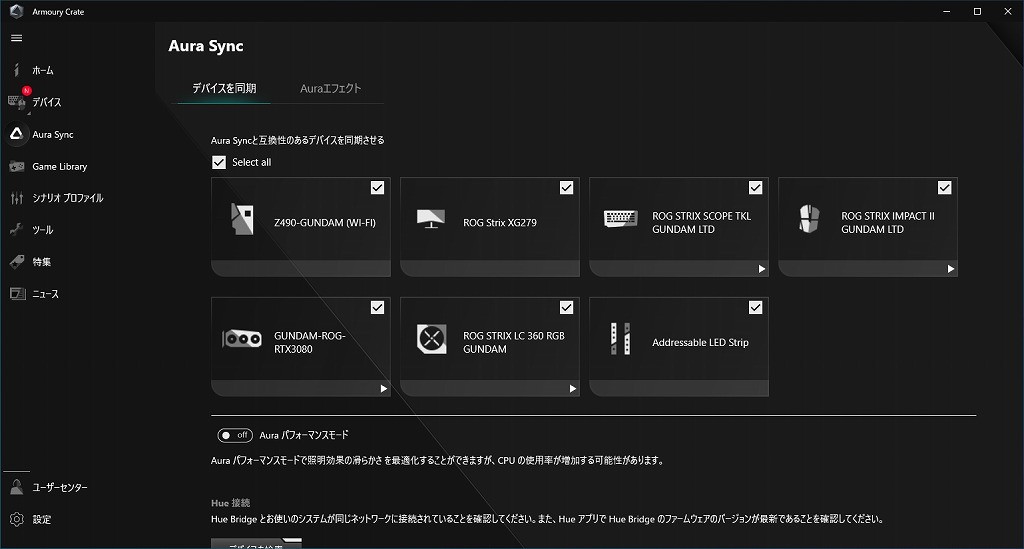This screenshot has width=1024, height=549.
Task: Expand the GUNDAM-ROG-RTX3080 card arrow
Action: (383, 388)
